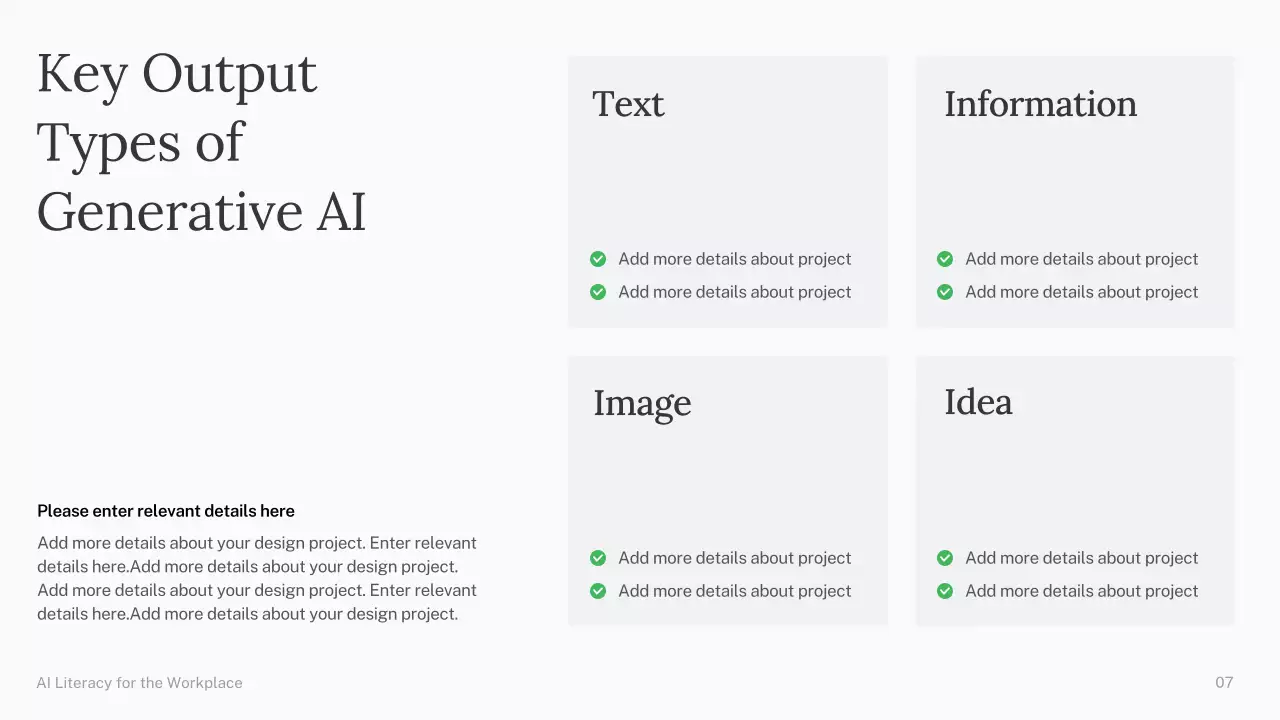Select the second green checkmark in Idea card

click(x=945, y=591)
